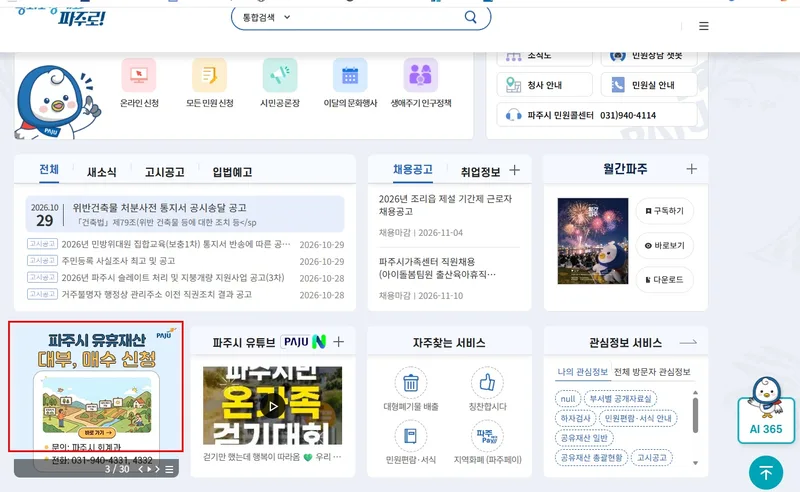The height and width of the screenshot is (492, 800).
Task: Open the 생애주기인구정책 icon
Action: [420, 76]
